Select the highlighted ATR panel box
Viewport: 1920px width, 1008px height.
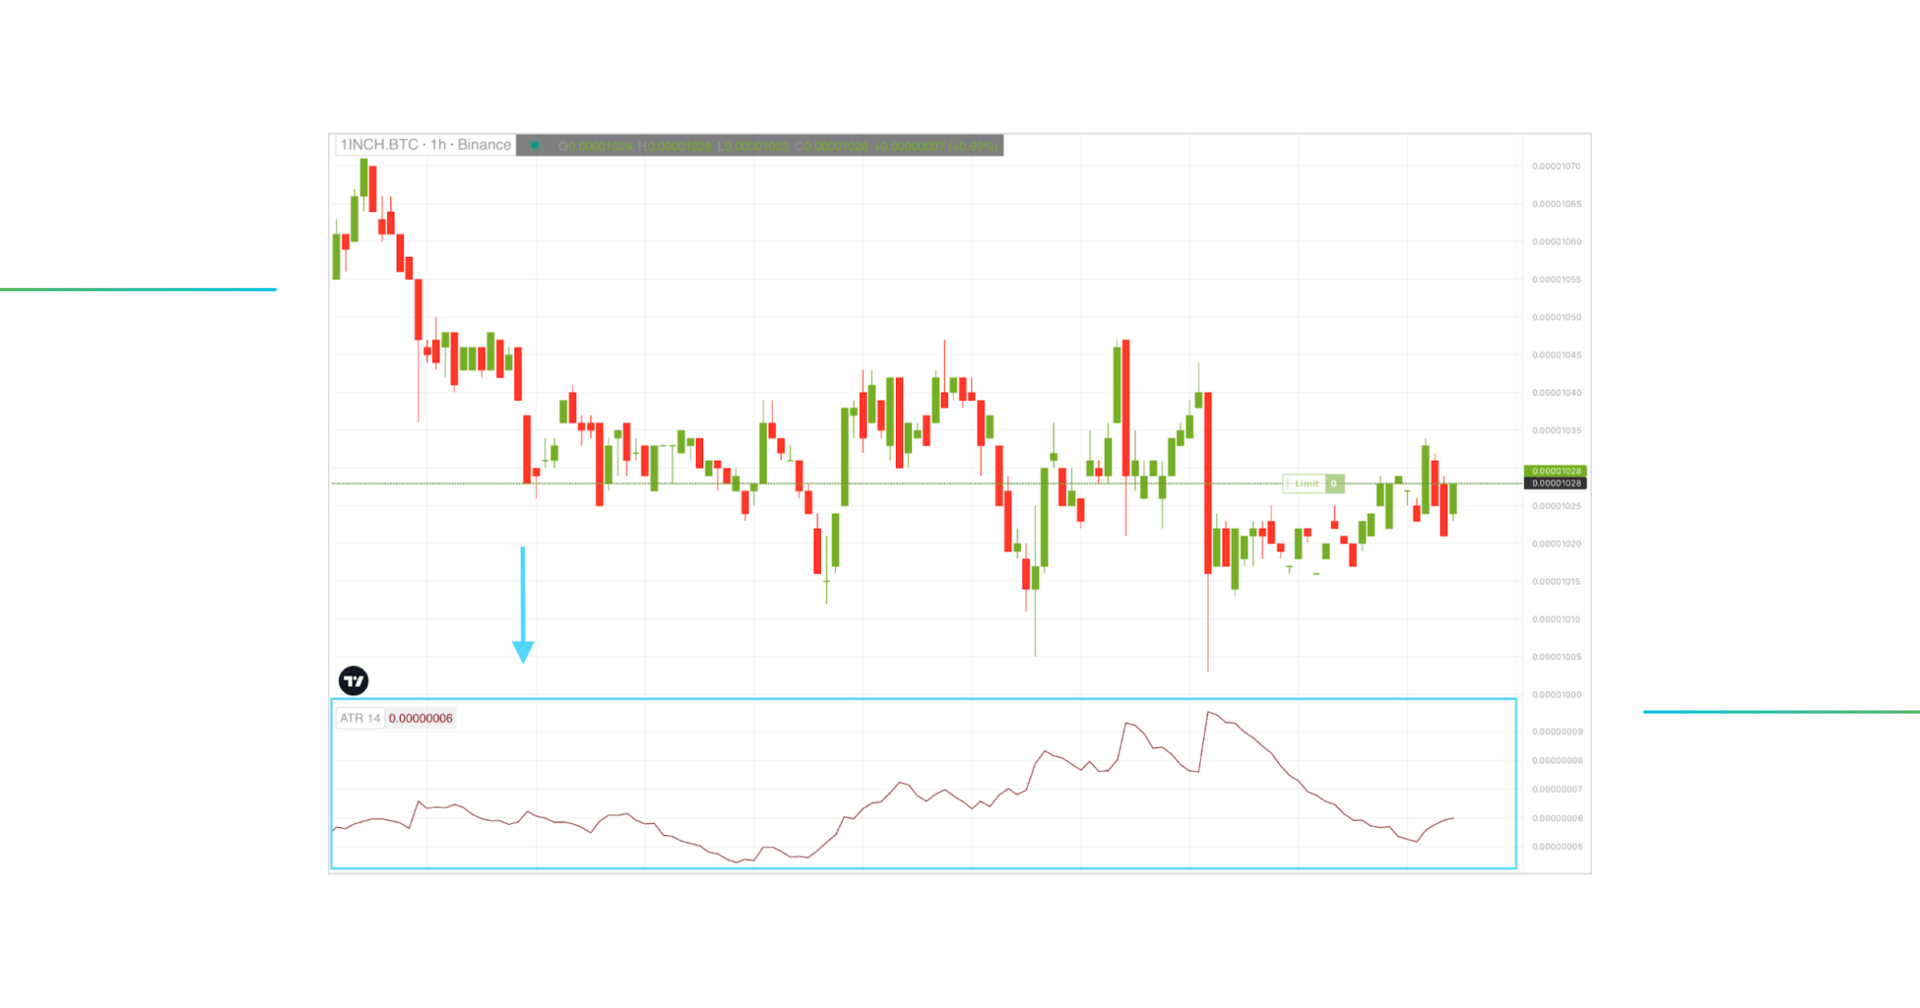[921, 783]
